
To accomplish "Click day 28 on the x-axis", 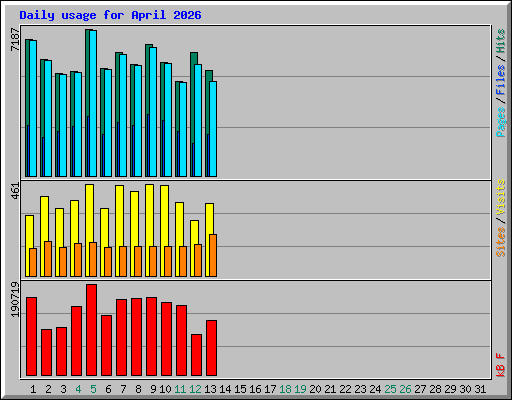I will (x=435, y=389).
